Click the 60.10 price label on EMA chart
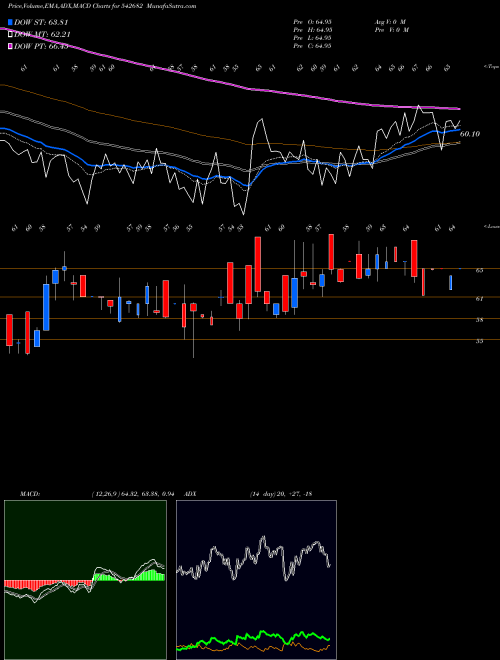500x660 pixels. (470, 134)
